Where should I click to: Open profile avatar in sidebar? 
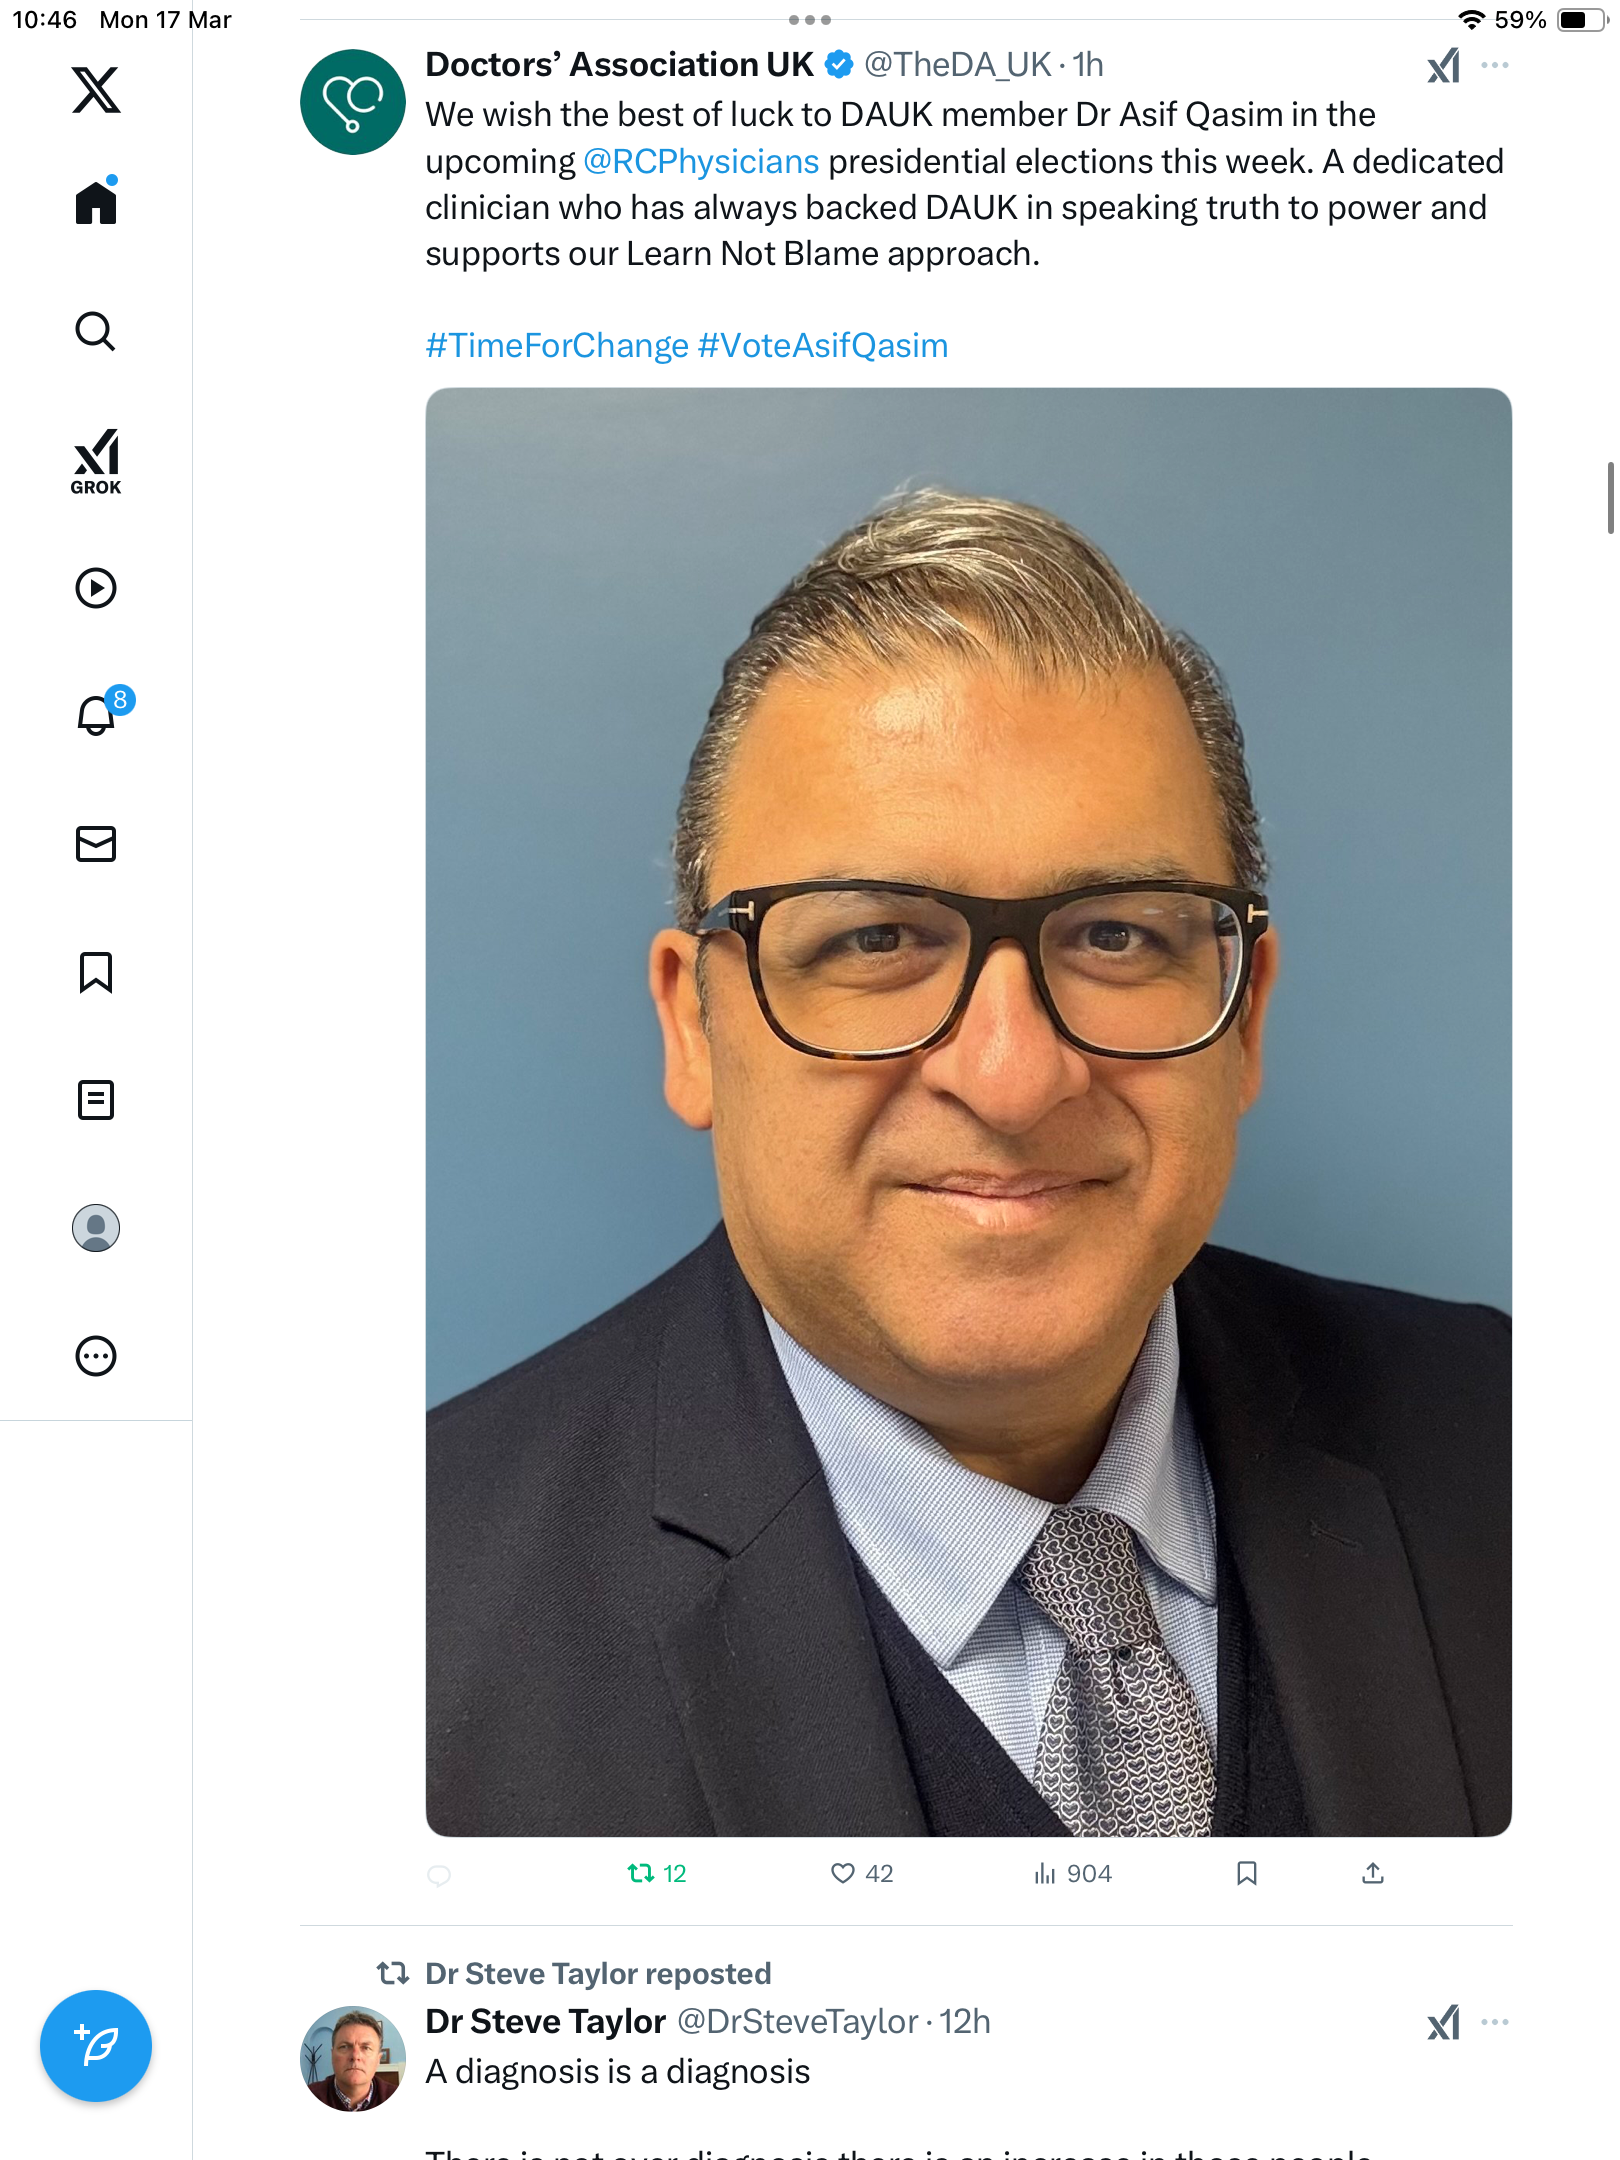[x=96, y=1228]
